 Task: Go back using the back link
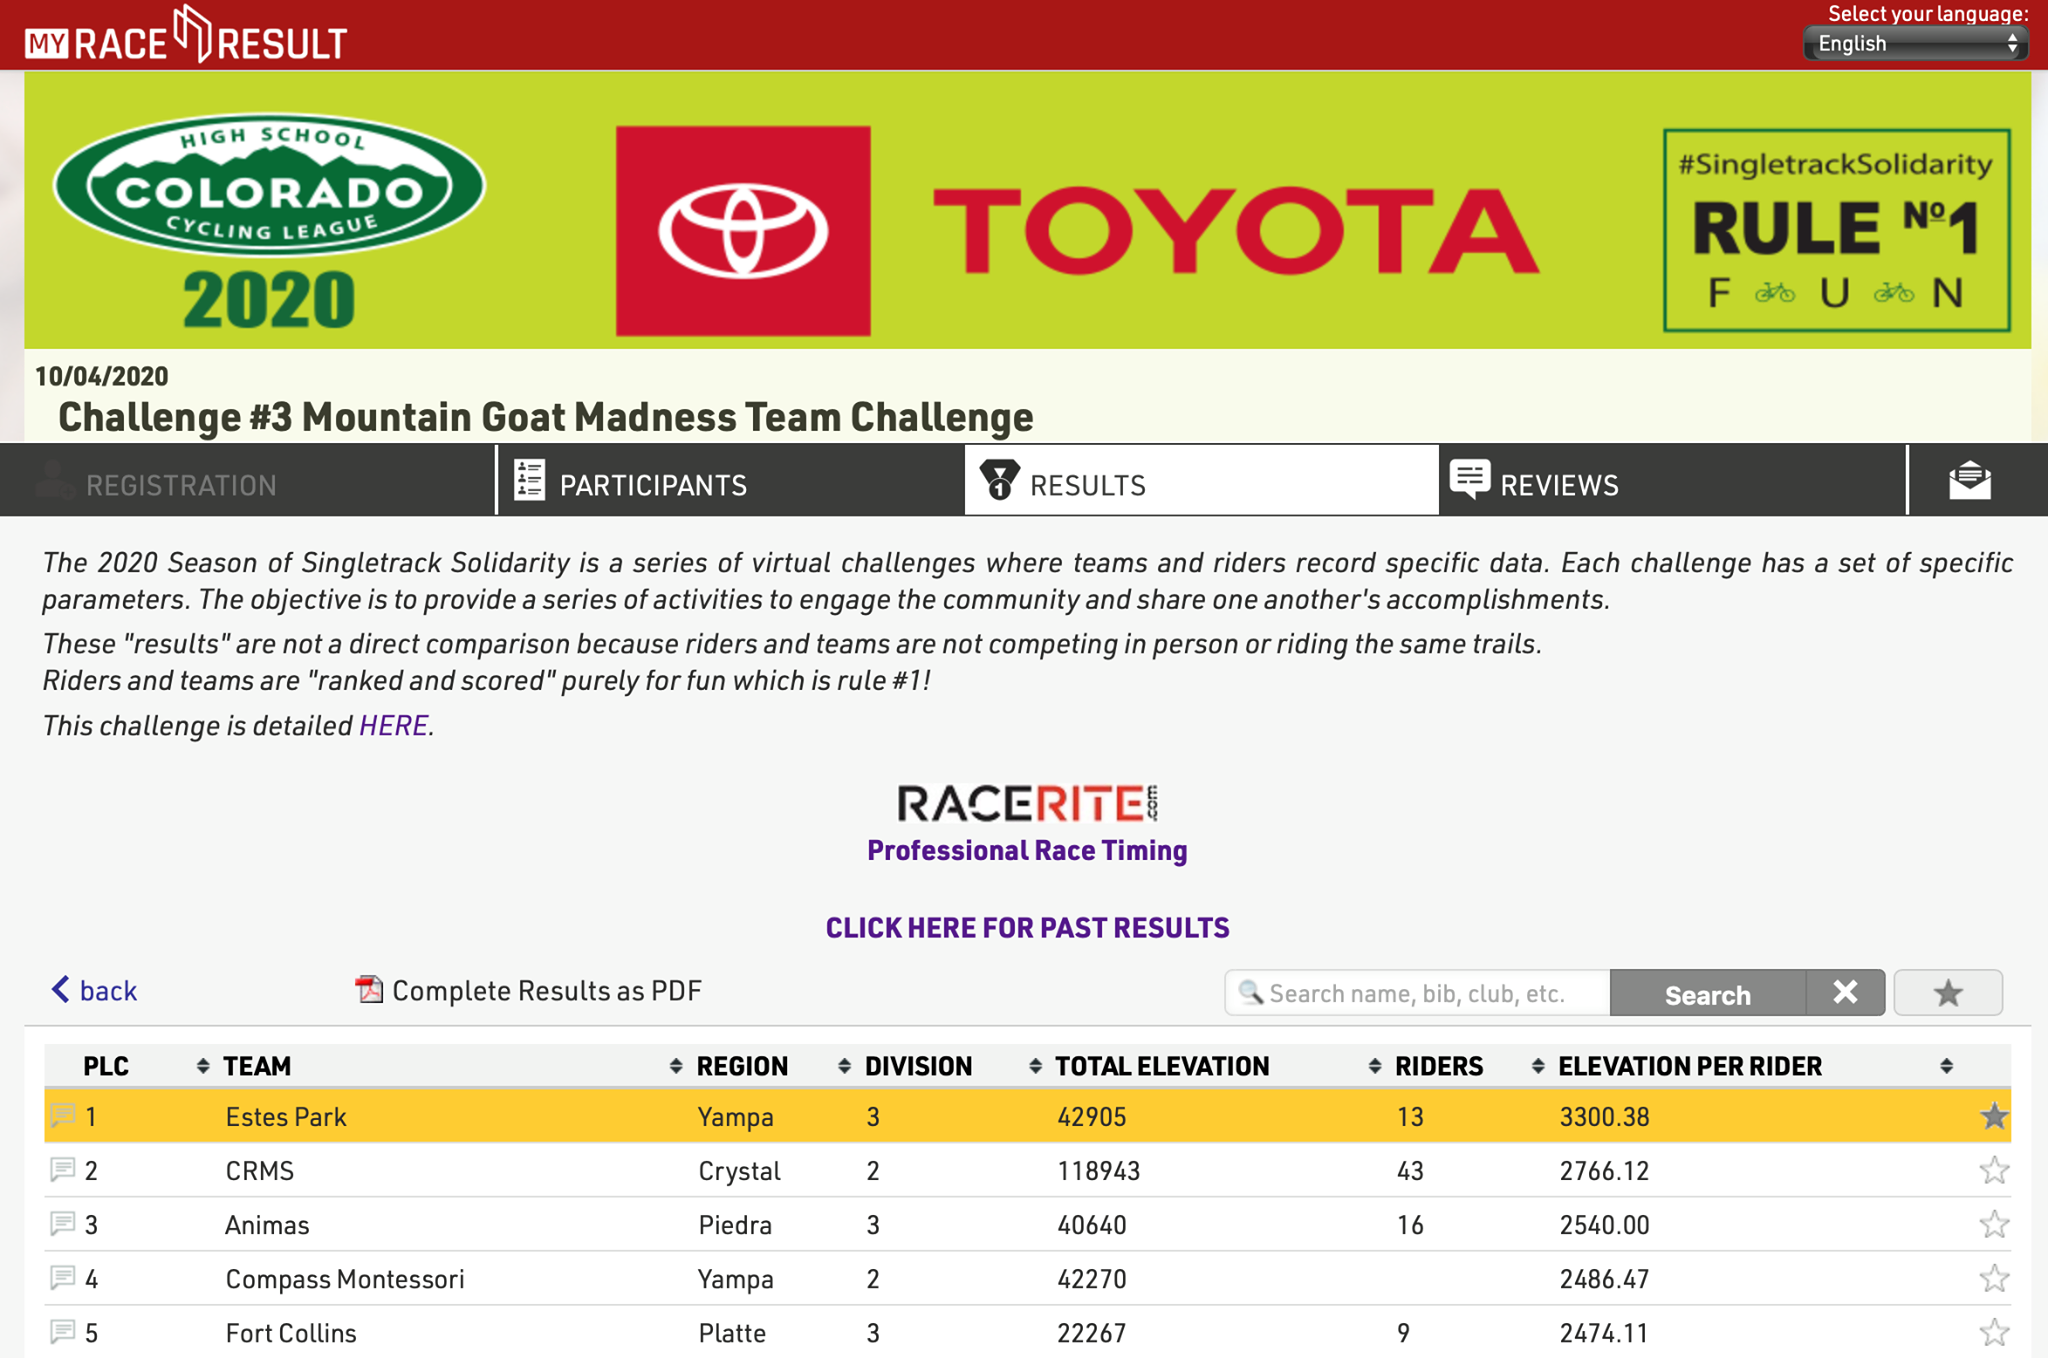(94, 990)
